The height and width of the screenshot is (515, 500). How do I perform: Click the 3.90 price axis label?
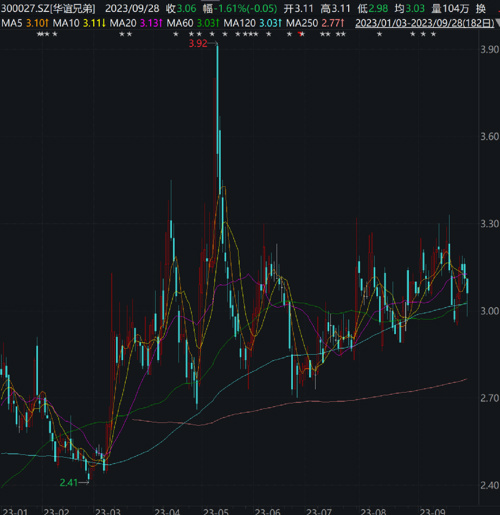click(490, 49)
